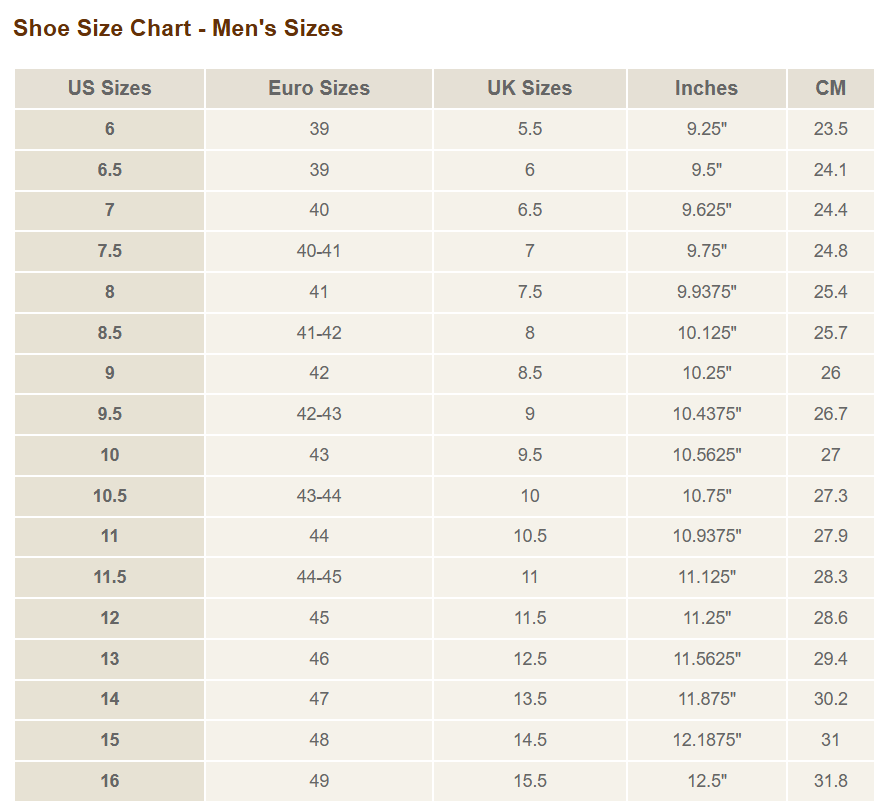Click the Euro Sizes column header

point(319,88)
